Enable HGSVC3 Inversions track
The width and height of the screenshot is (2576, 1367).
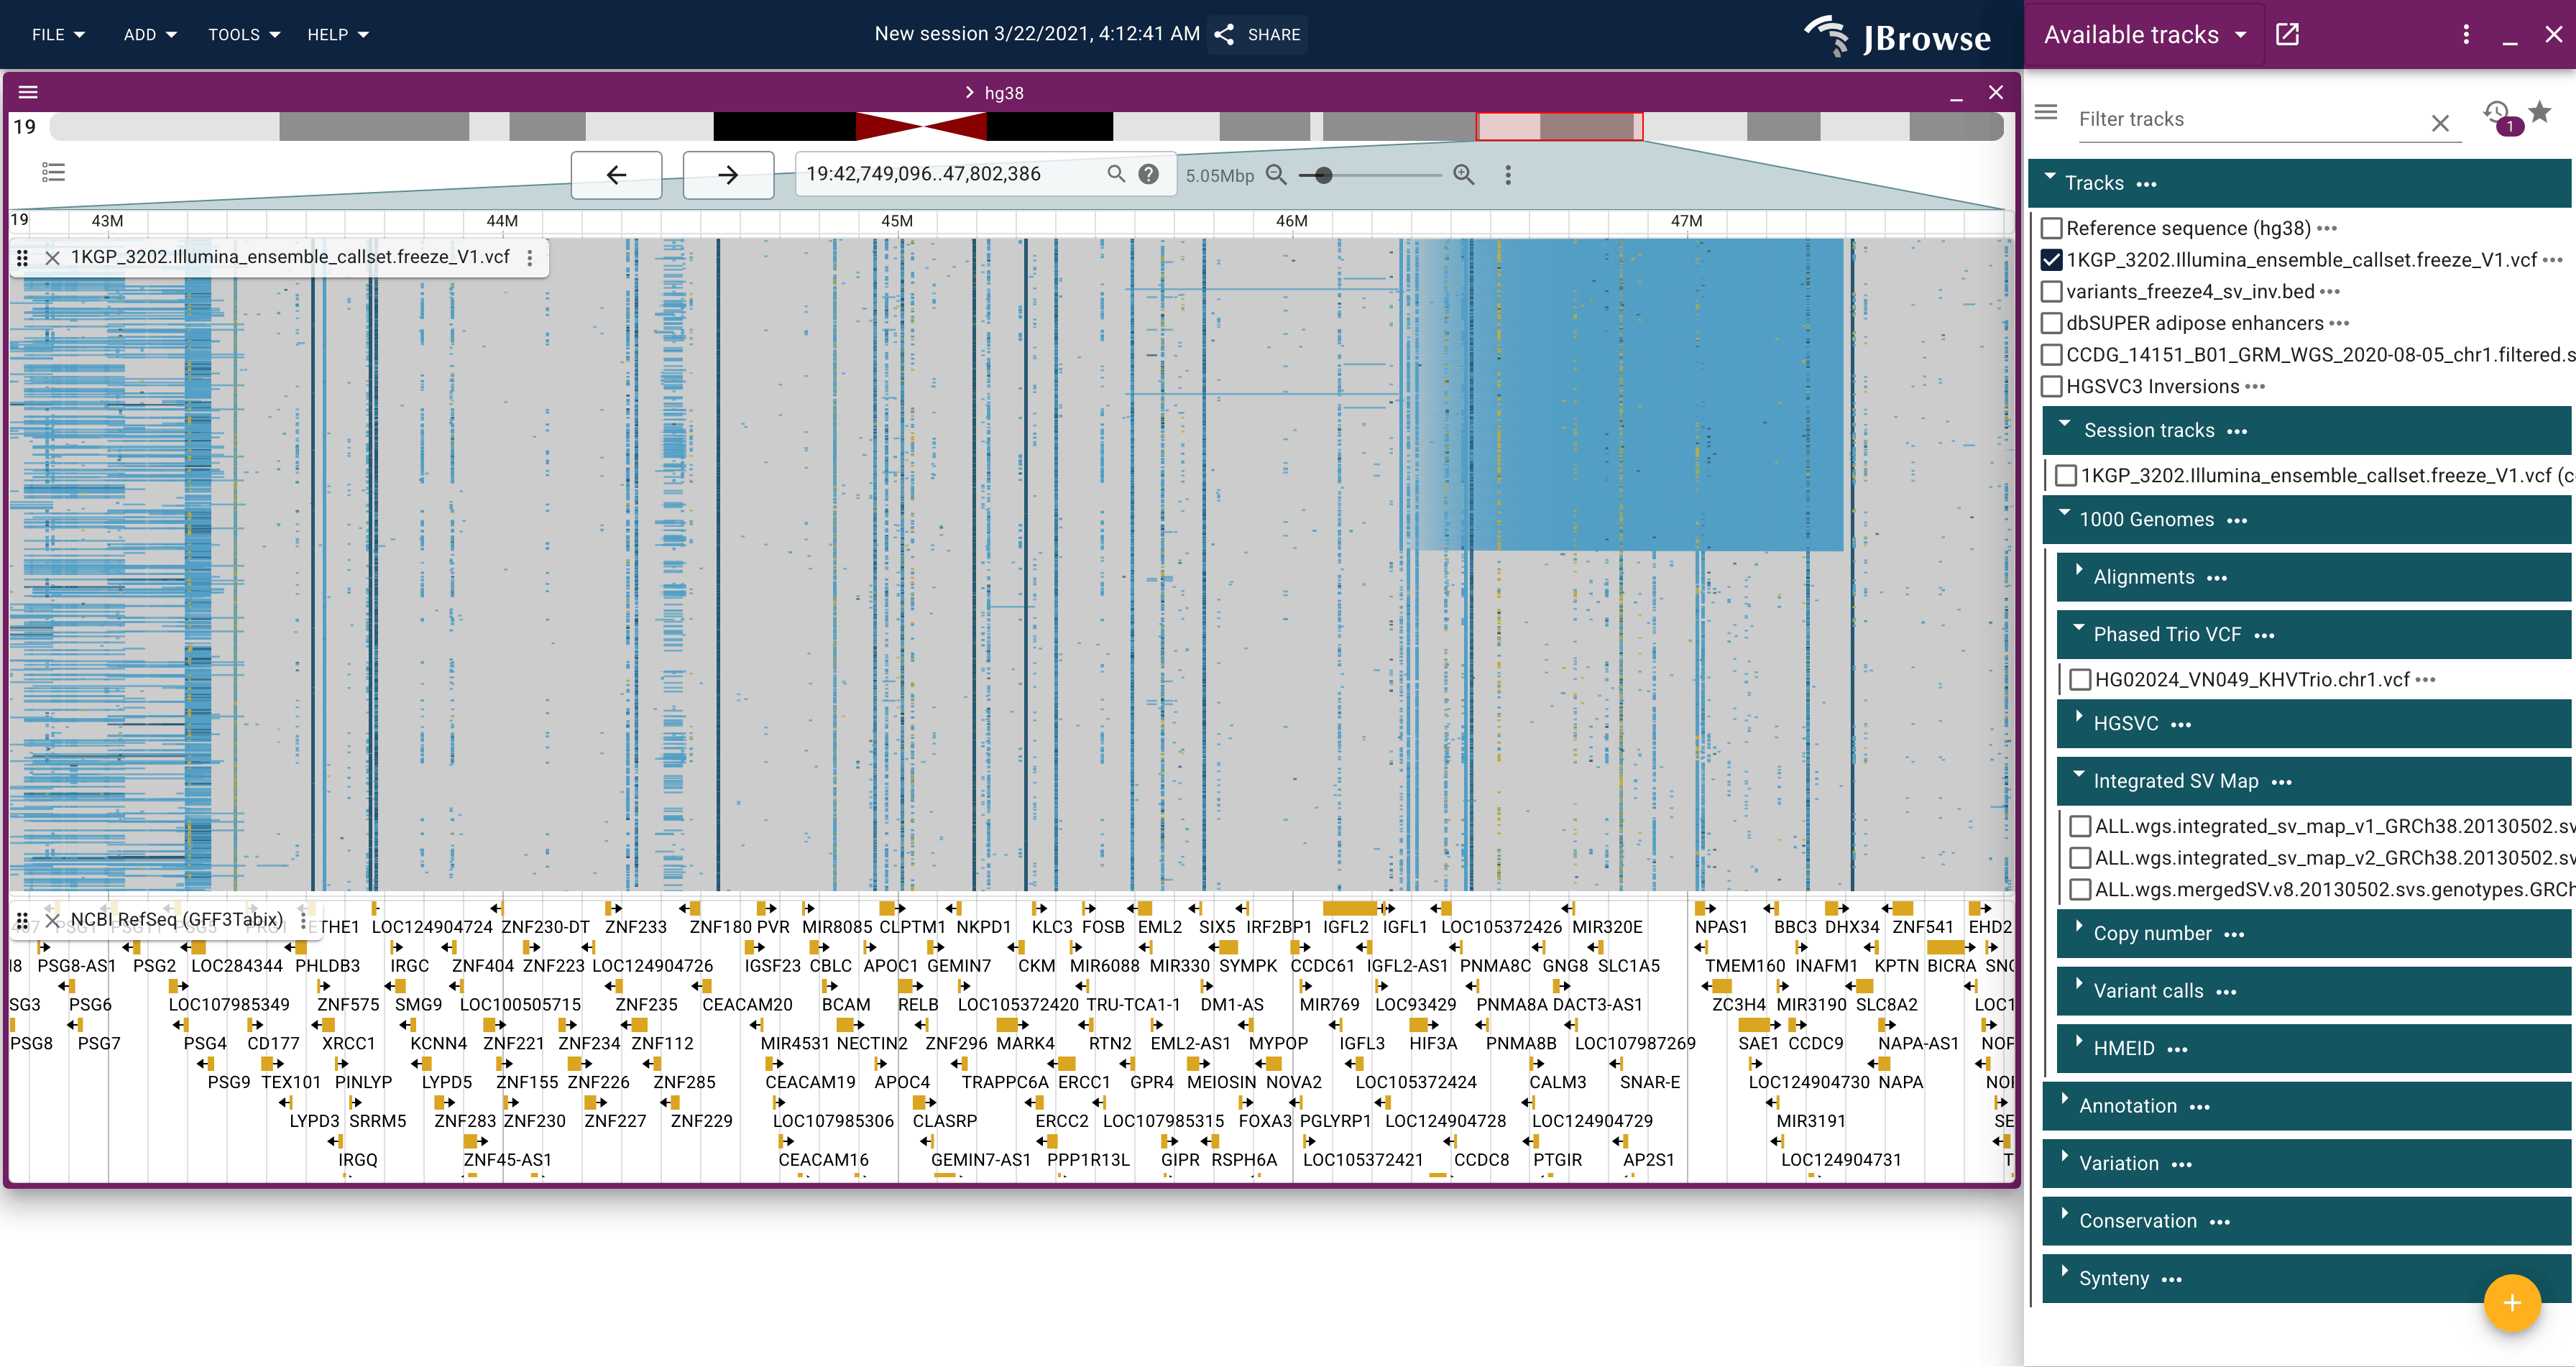[2051, 386]
